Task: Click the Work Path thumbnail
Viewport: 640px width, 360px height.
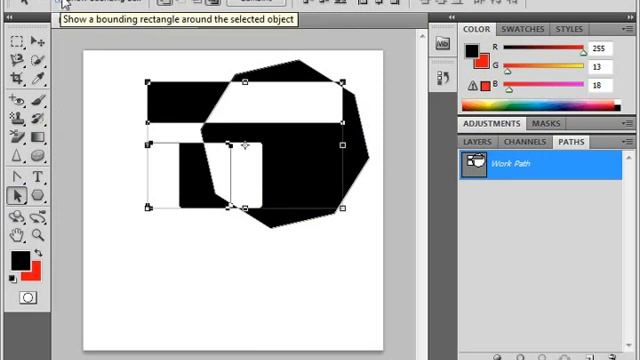Action: coord(474,164)
